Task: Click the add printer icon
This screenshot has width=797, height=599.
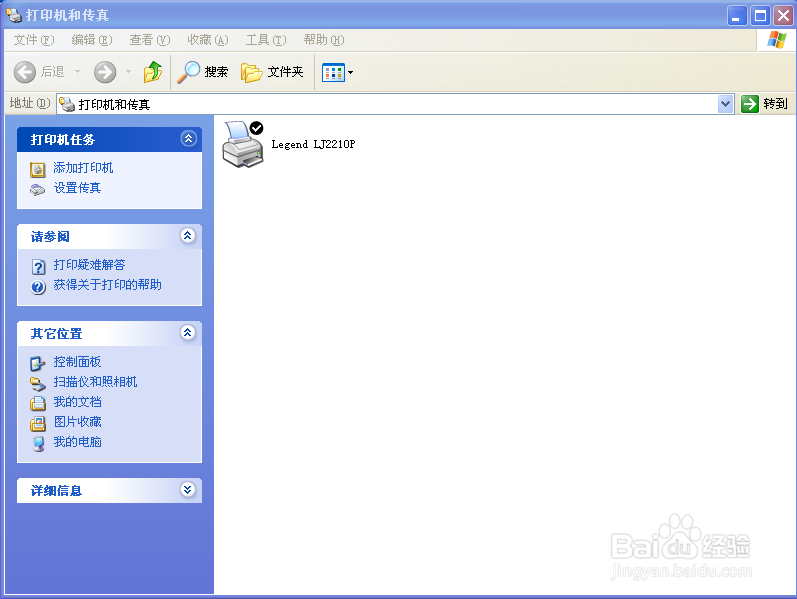Action: click(x=38, y=169)
